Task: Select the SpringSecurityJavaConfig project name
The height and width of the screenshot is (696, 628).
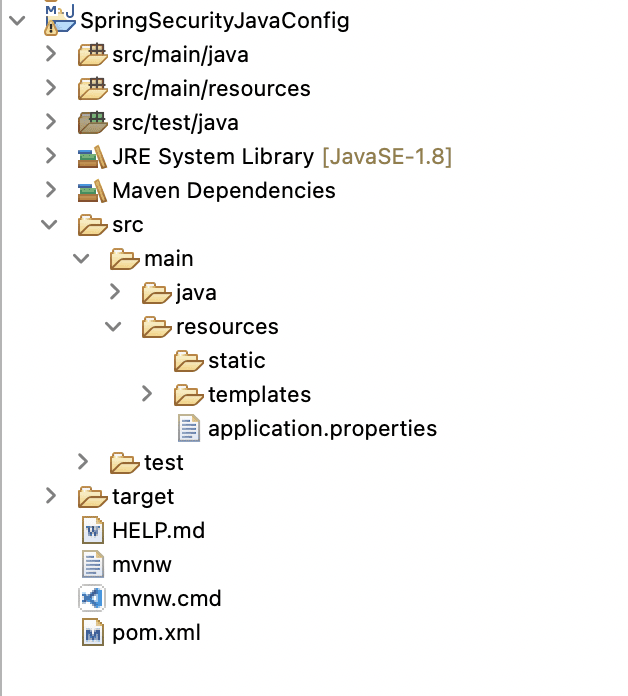Action: pos(215,21)
